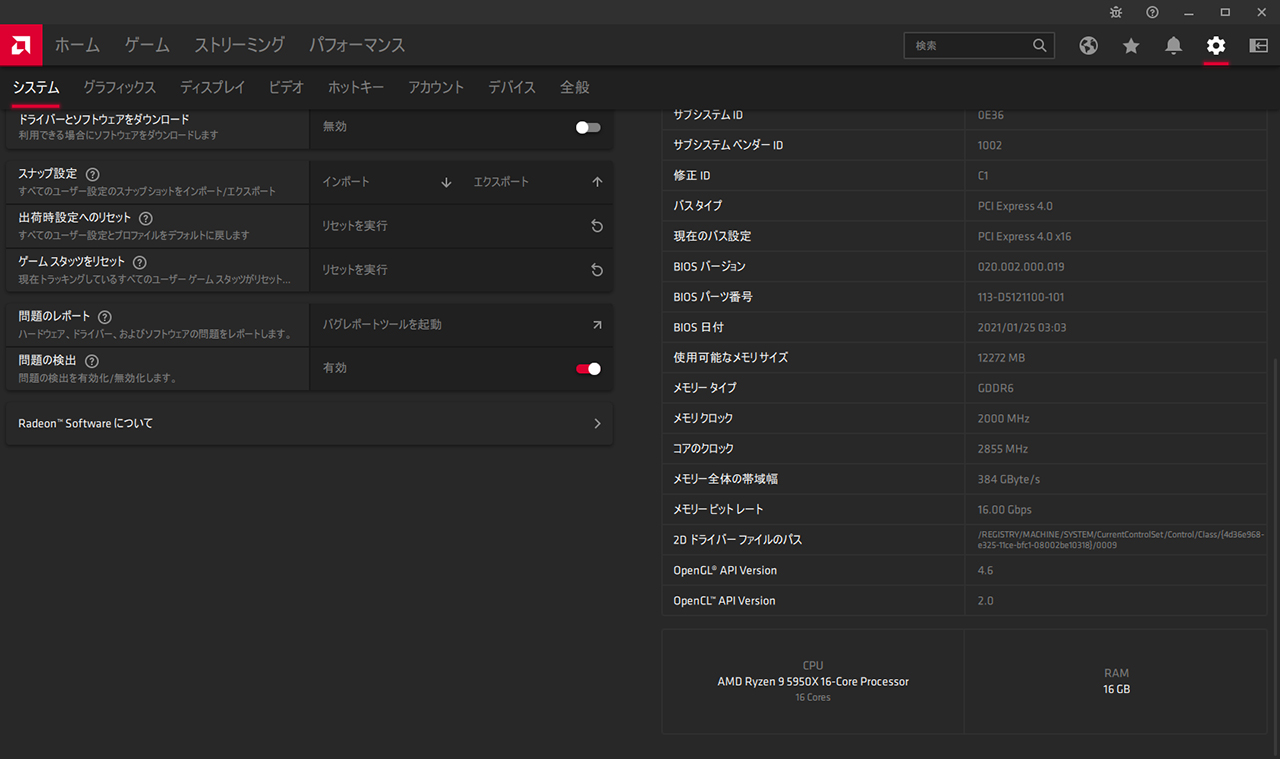Open the アカウント settings tab
The height and width of the screenshot is (759, 1280).
[436, 88]
